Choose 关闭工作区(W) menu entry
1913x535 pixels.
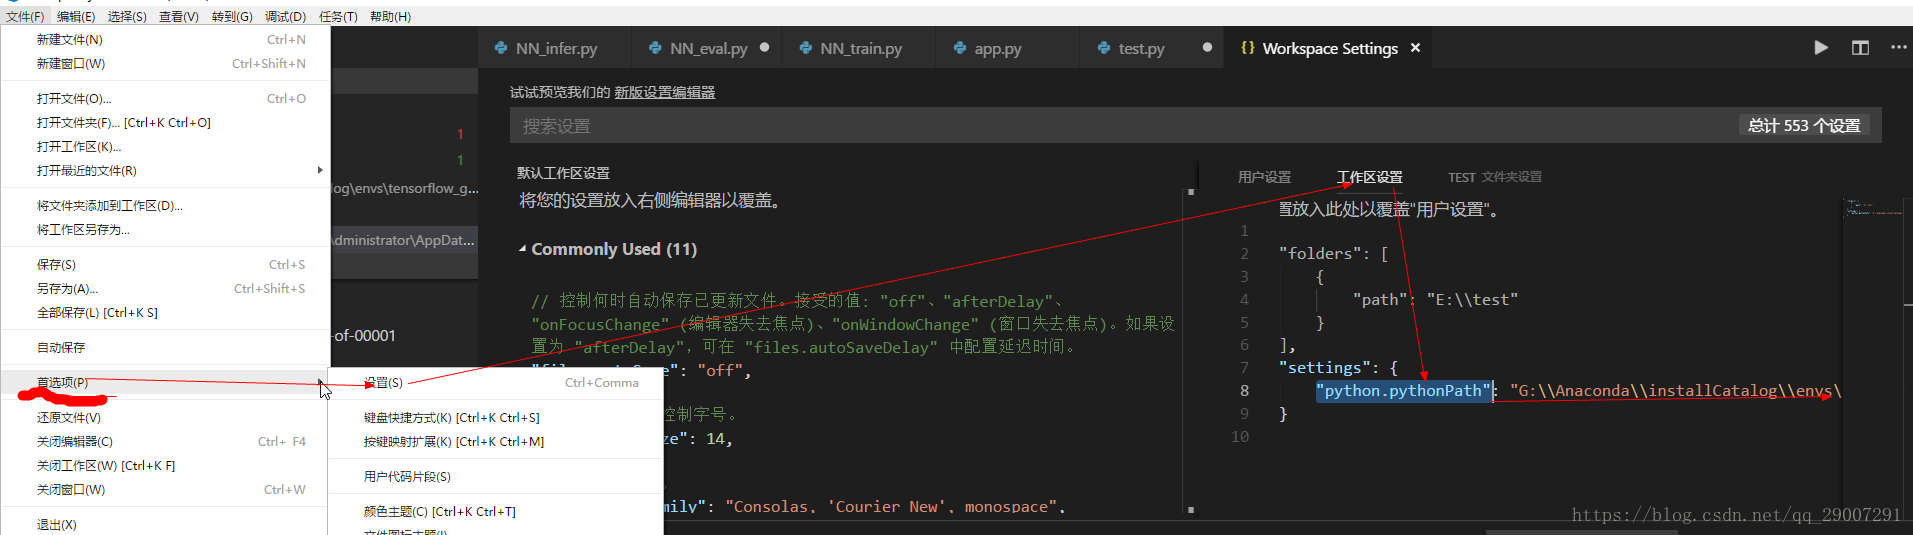(166, 465)
